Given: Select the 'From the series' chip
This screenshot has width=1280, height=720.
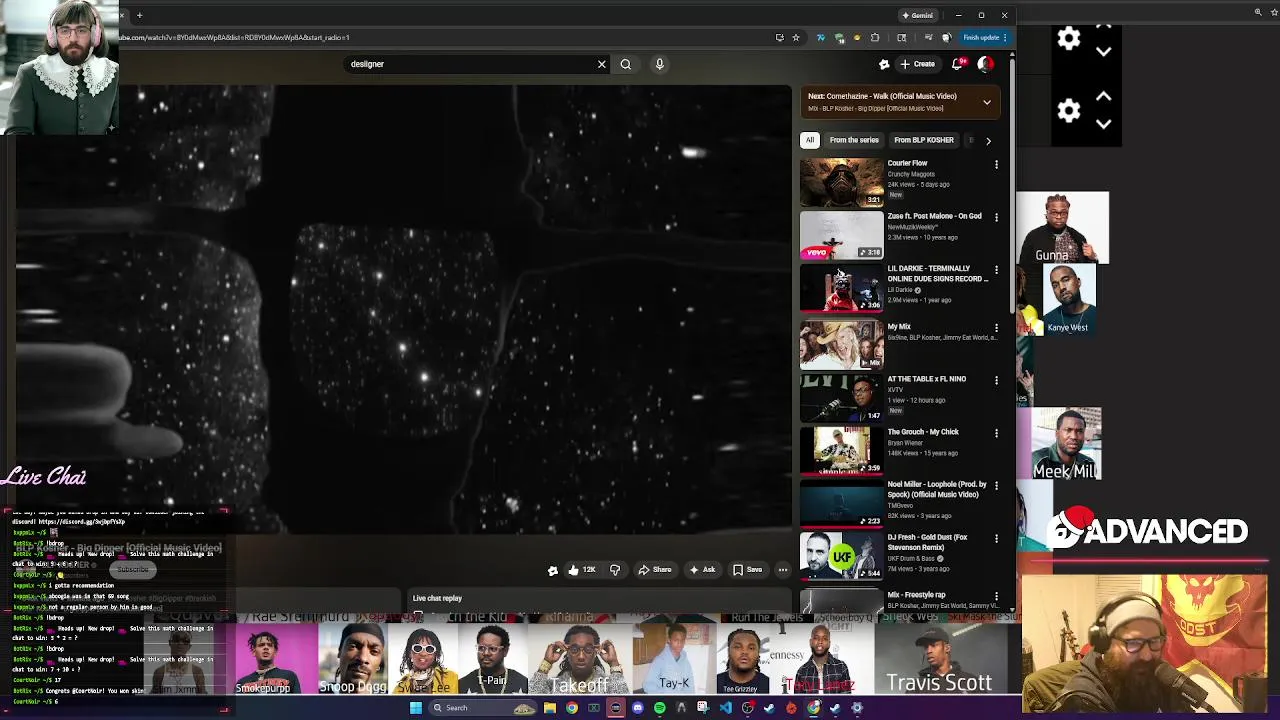Looking at the screenshot, I should click(x=854, y=140).
